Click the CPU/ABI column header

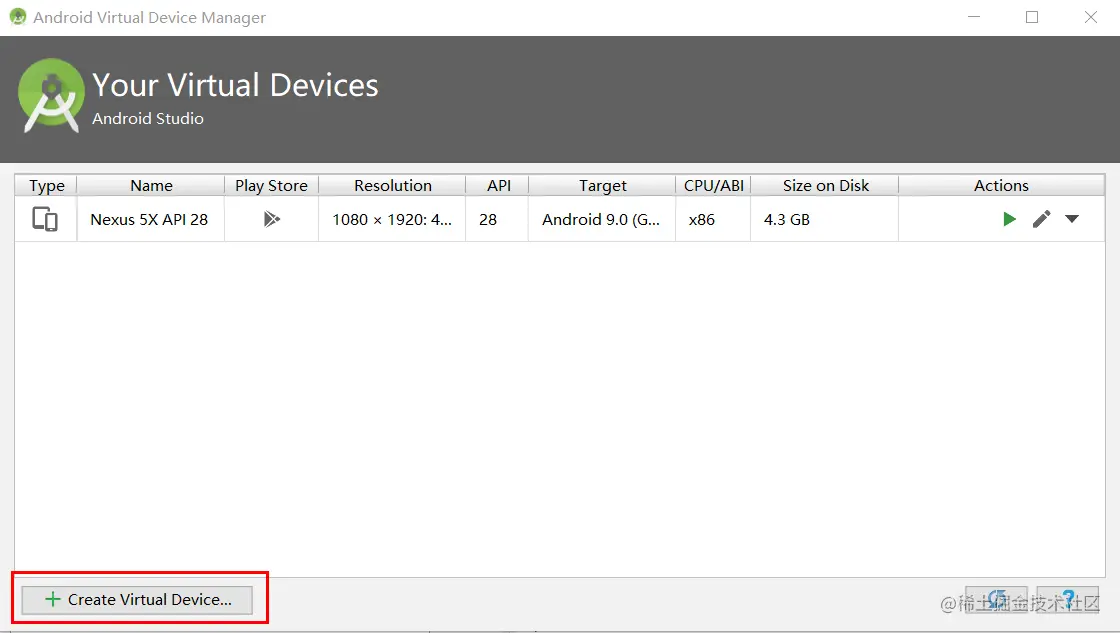click(713, 186)
